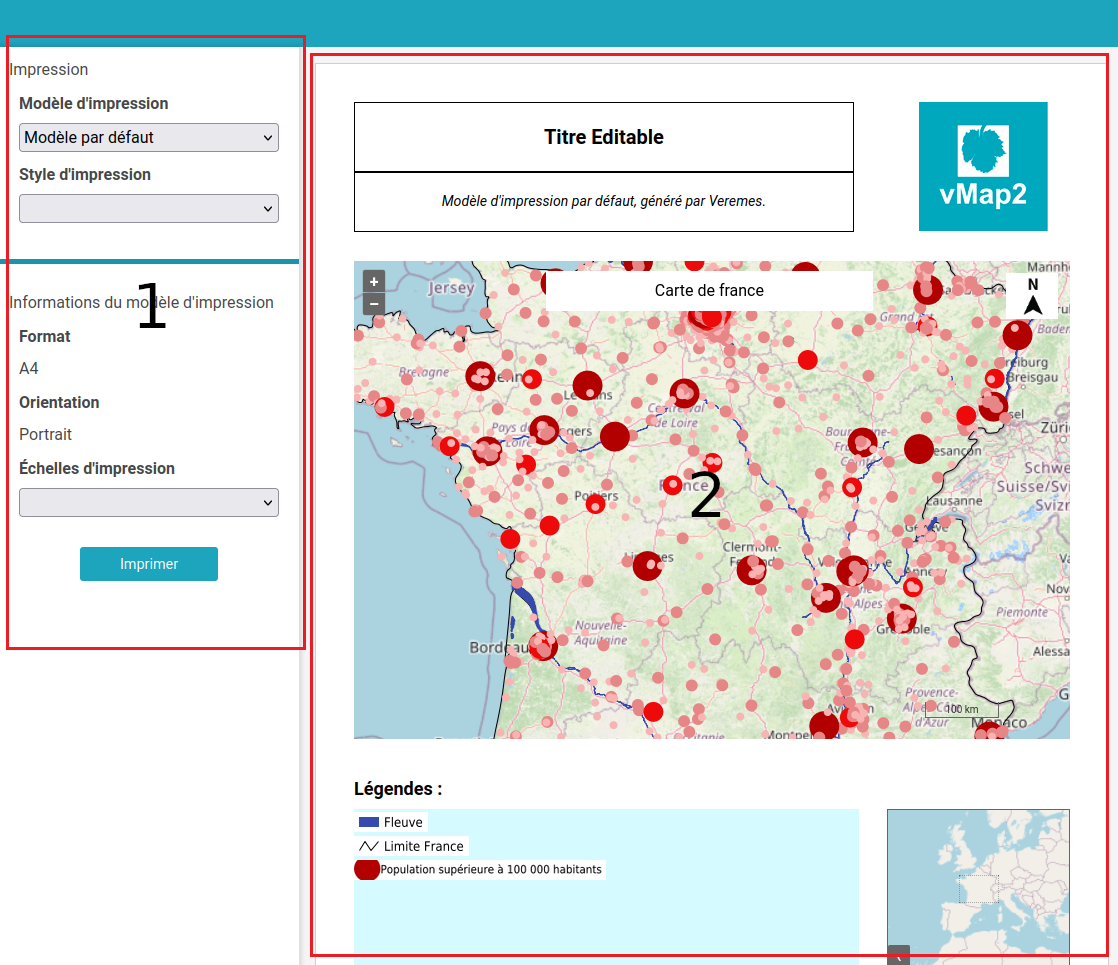1118x965 pixels.
Task: Click the blue Fleuve legend symbol
Action: pos(368,822)
